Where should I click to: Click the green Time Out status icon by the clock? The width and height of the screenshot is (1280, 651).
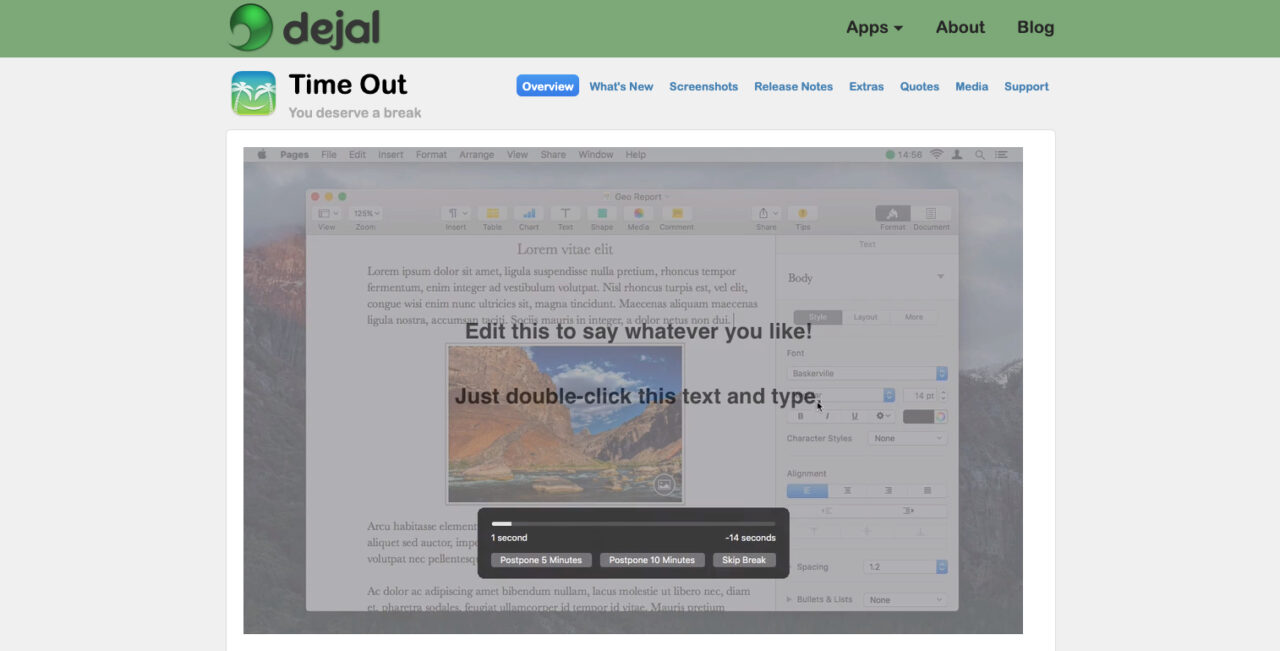click(890, 155)
